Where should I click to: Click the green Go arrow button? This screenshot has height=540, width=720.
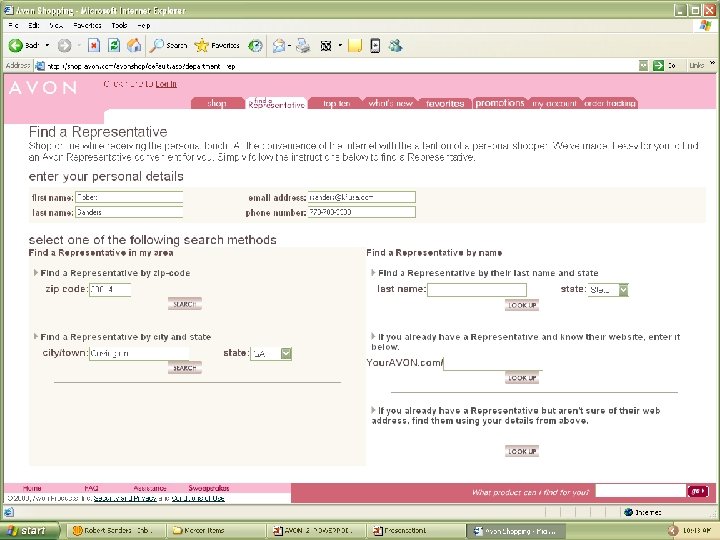(x=658, y=66)
